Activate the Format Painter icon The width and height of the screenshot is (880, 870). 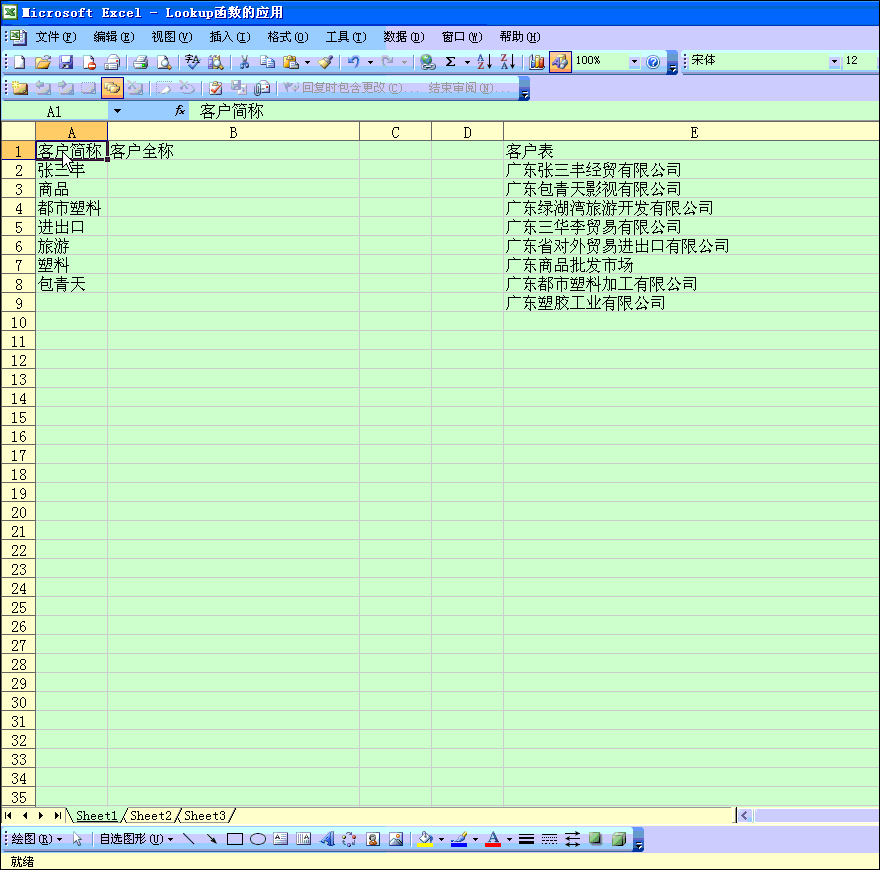(324, 61)
